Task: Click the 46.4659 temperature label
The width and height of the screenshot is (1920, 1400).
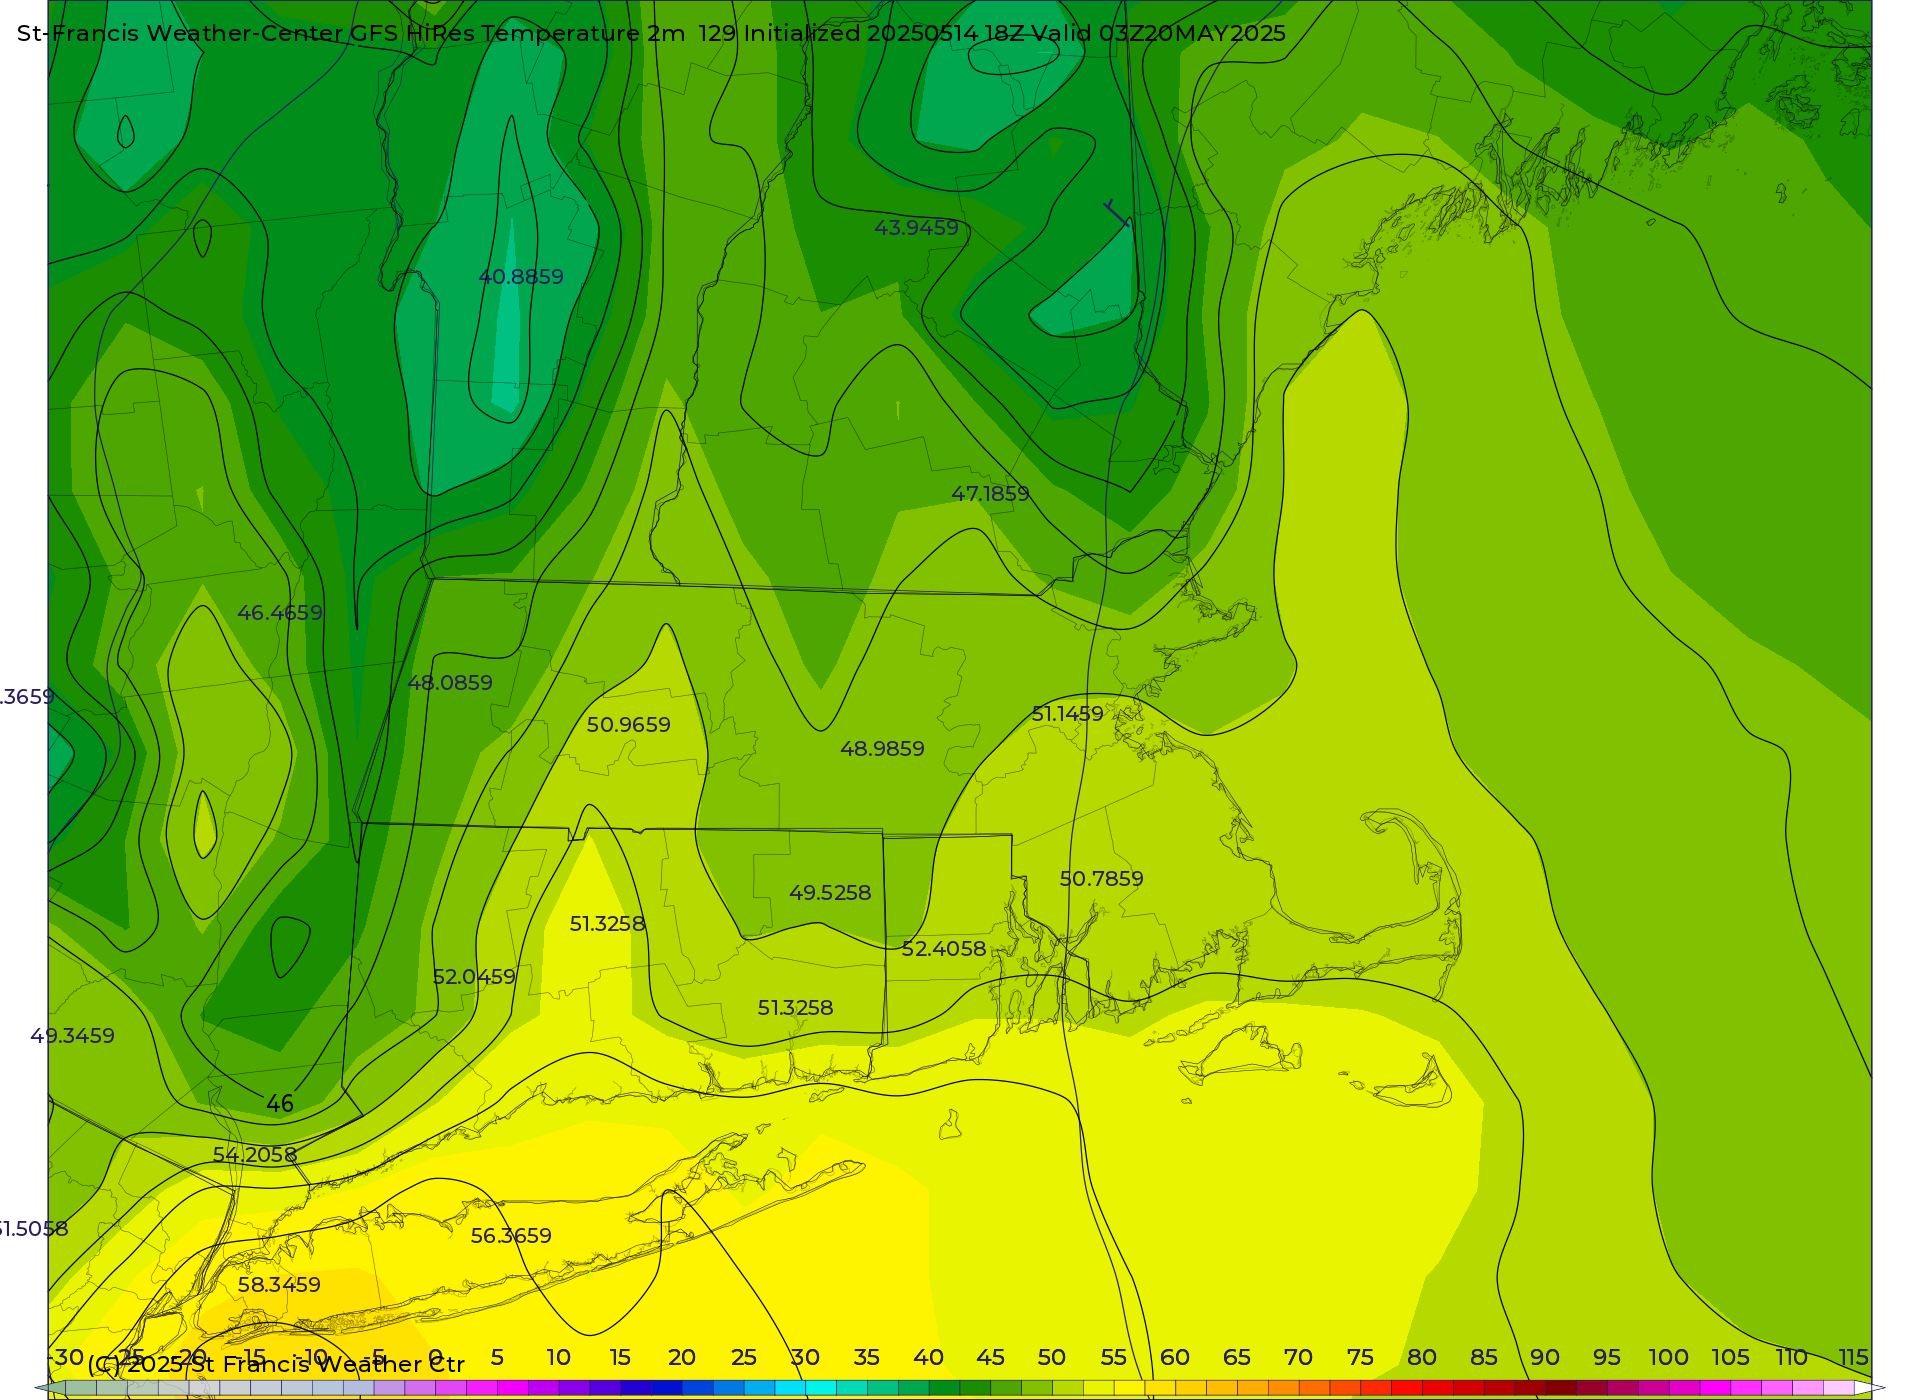Action: point(280,613)
